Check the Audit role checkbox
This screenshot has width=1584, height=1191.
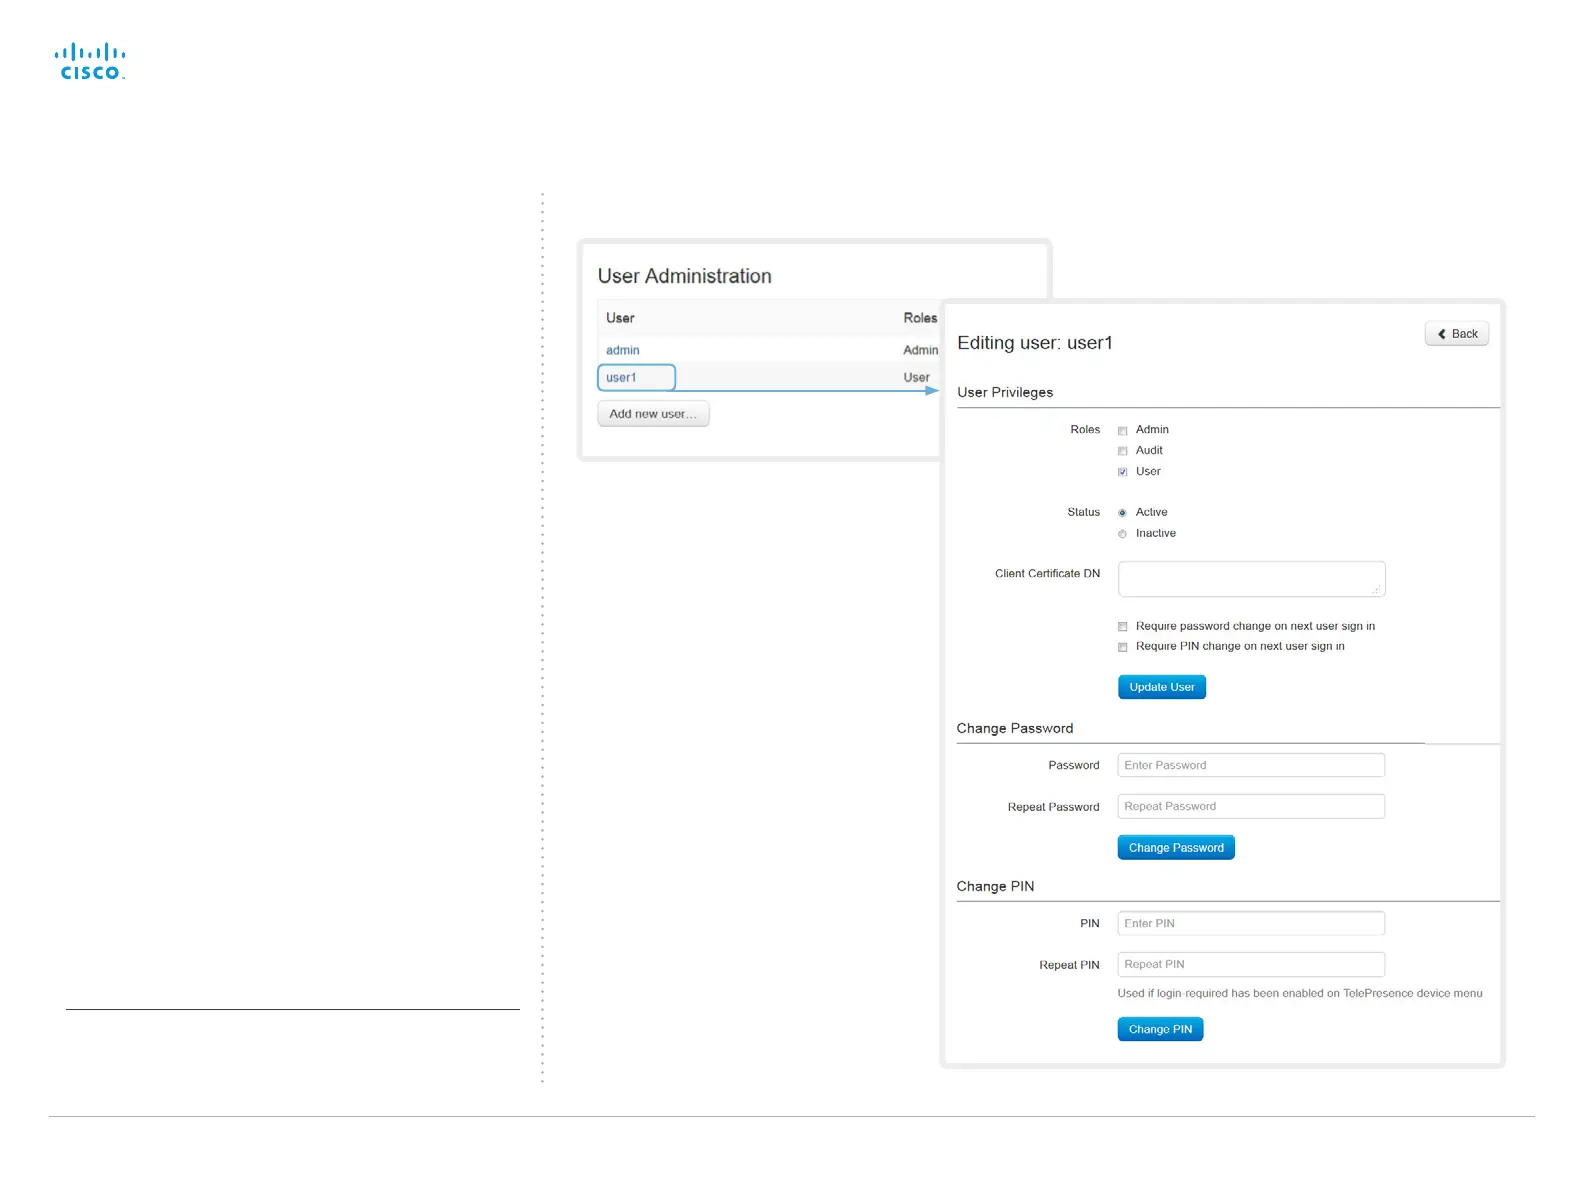[x=1122, y=451]
